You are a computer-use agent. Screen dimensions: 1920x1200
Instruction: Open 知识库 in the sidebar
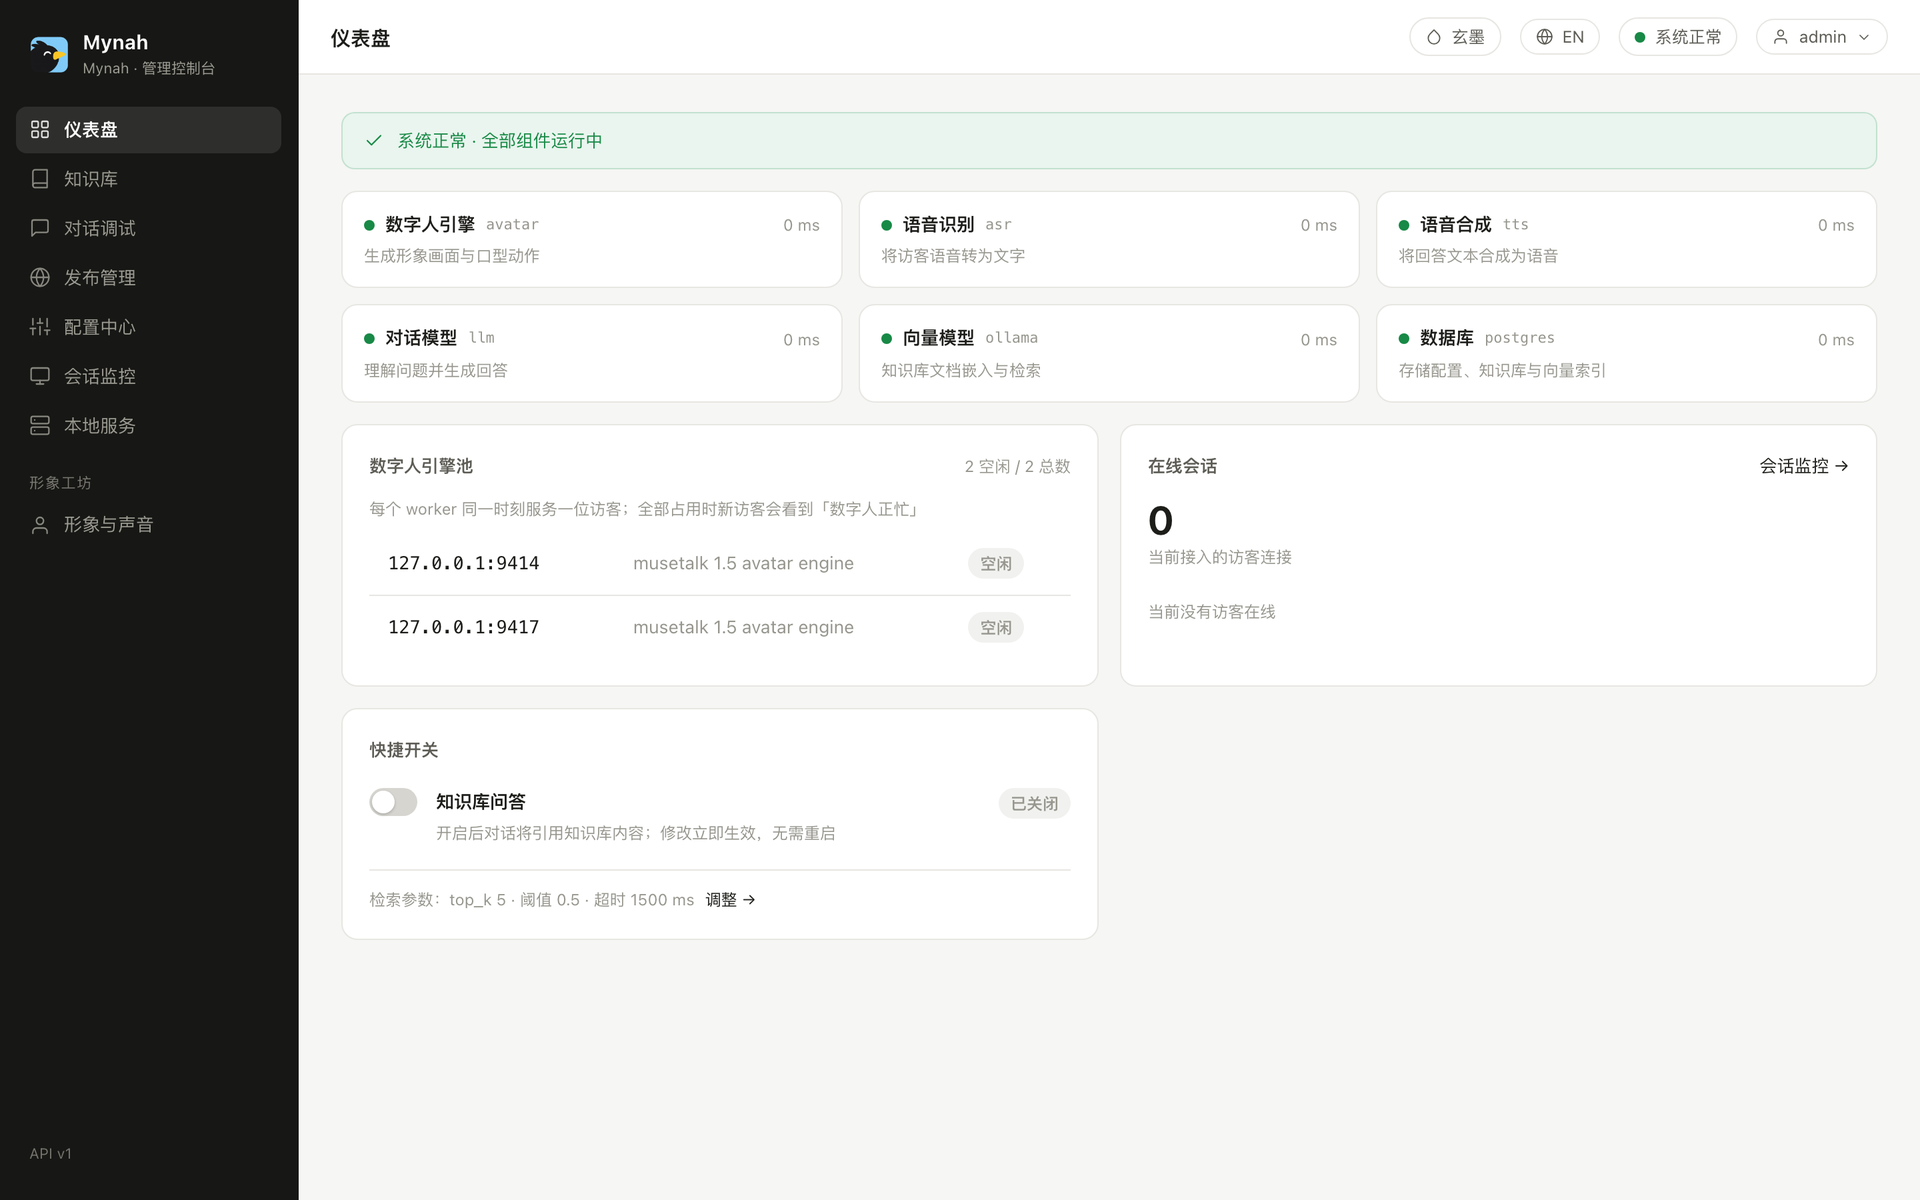pyautogui.click(x=148, y=179)
